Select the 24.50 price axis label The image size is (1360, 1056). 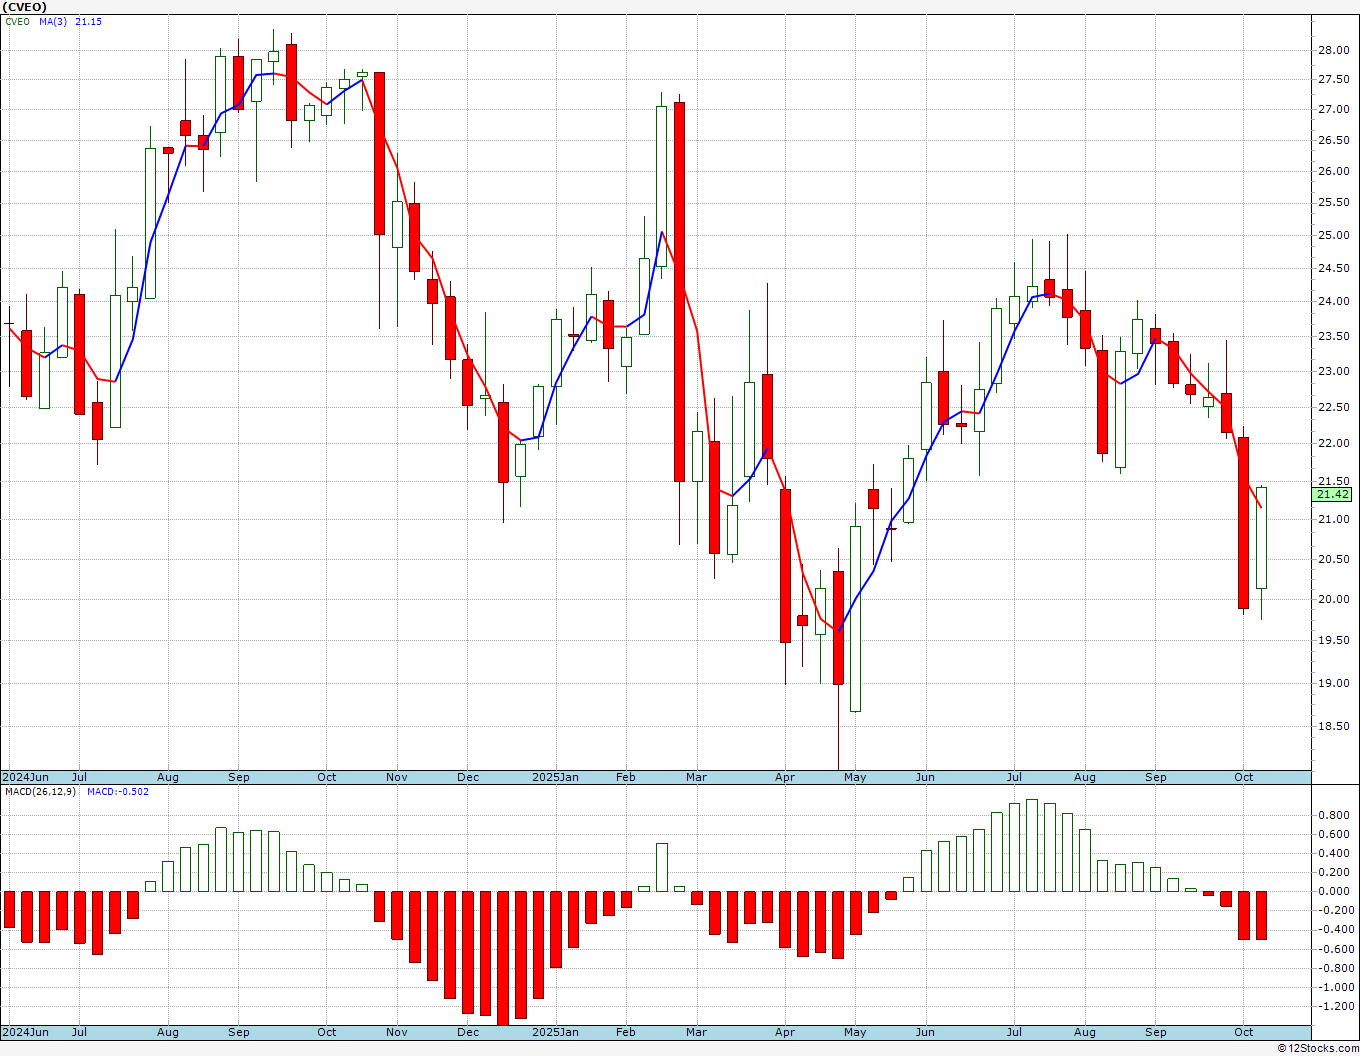click(1332, 268)
